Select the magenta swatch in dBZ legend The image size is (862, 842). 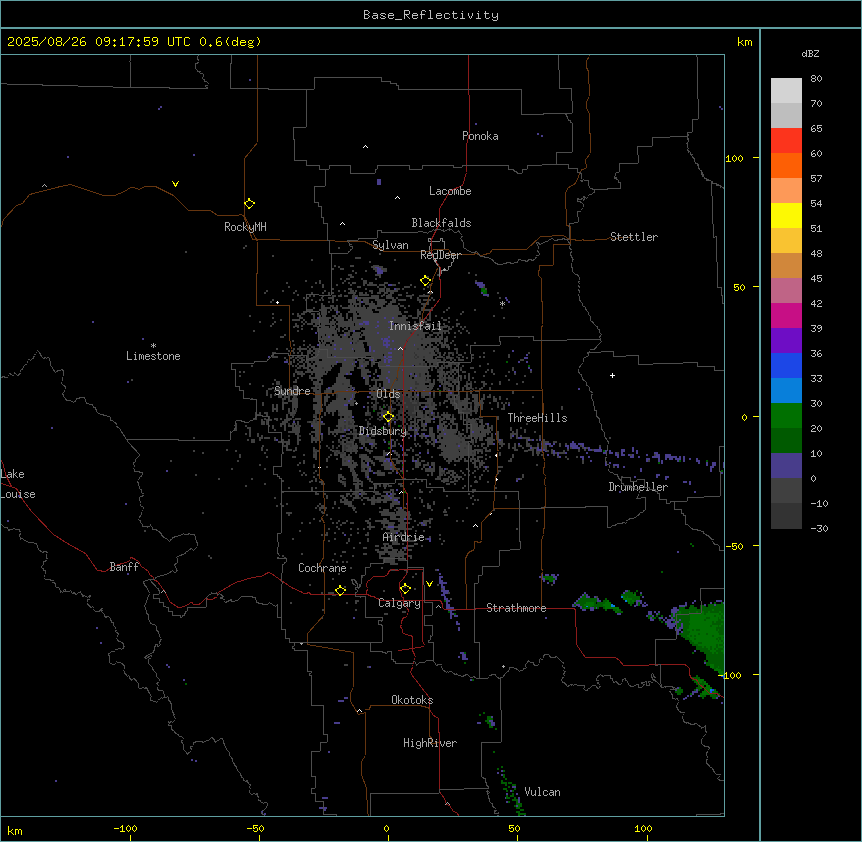click(x=786, y=315)
